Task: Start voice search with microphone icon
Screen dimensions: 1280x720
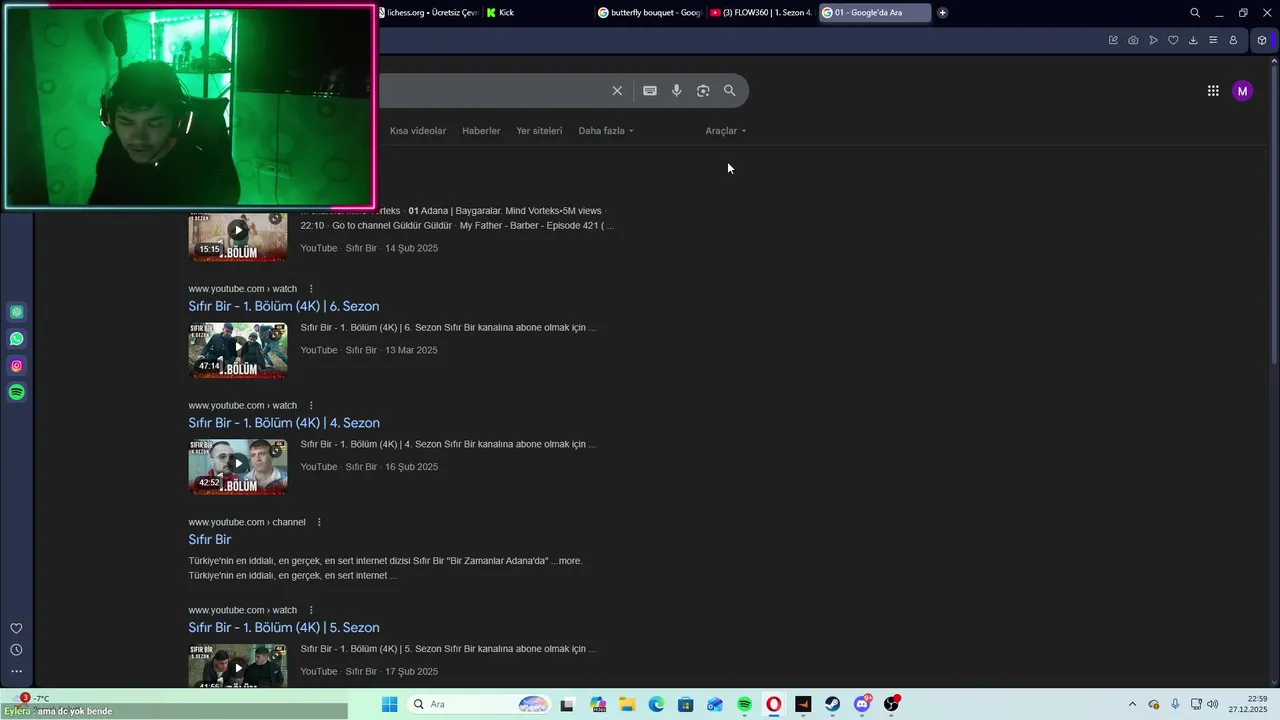Action: click(677, 91)
